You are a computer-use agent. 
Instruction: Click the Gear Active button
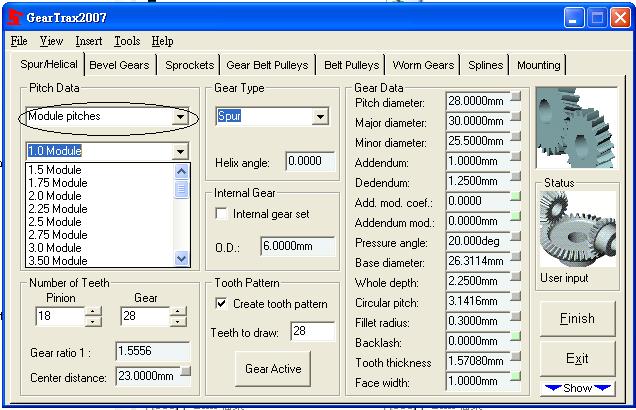coord(273,369)
